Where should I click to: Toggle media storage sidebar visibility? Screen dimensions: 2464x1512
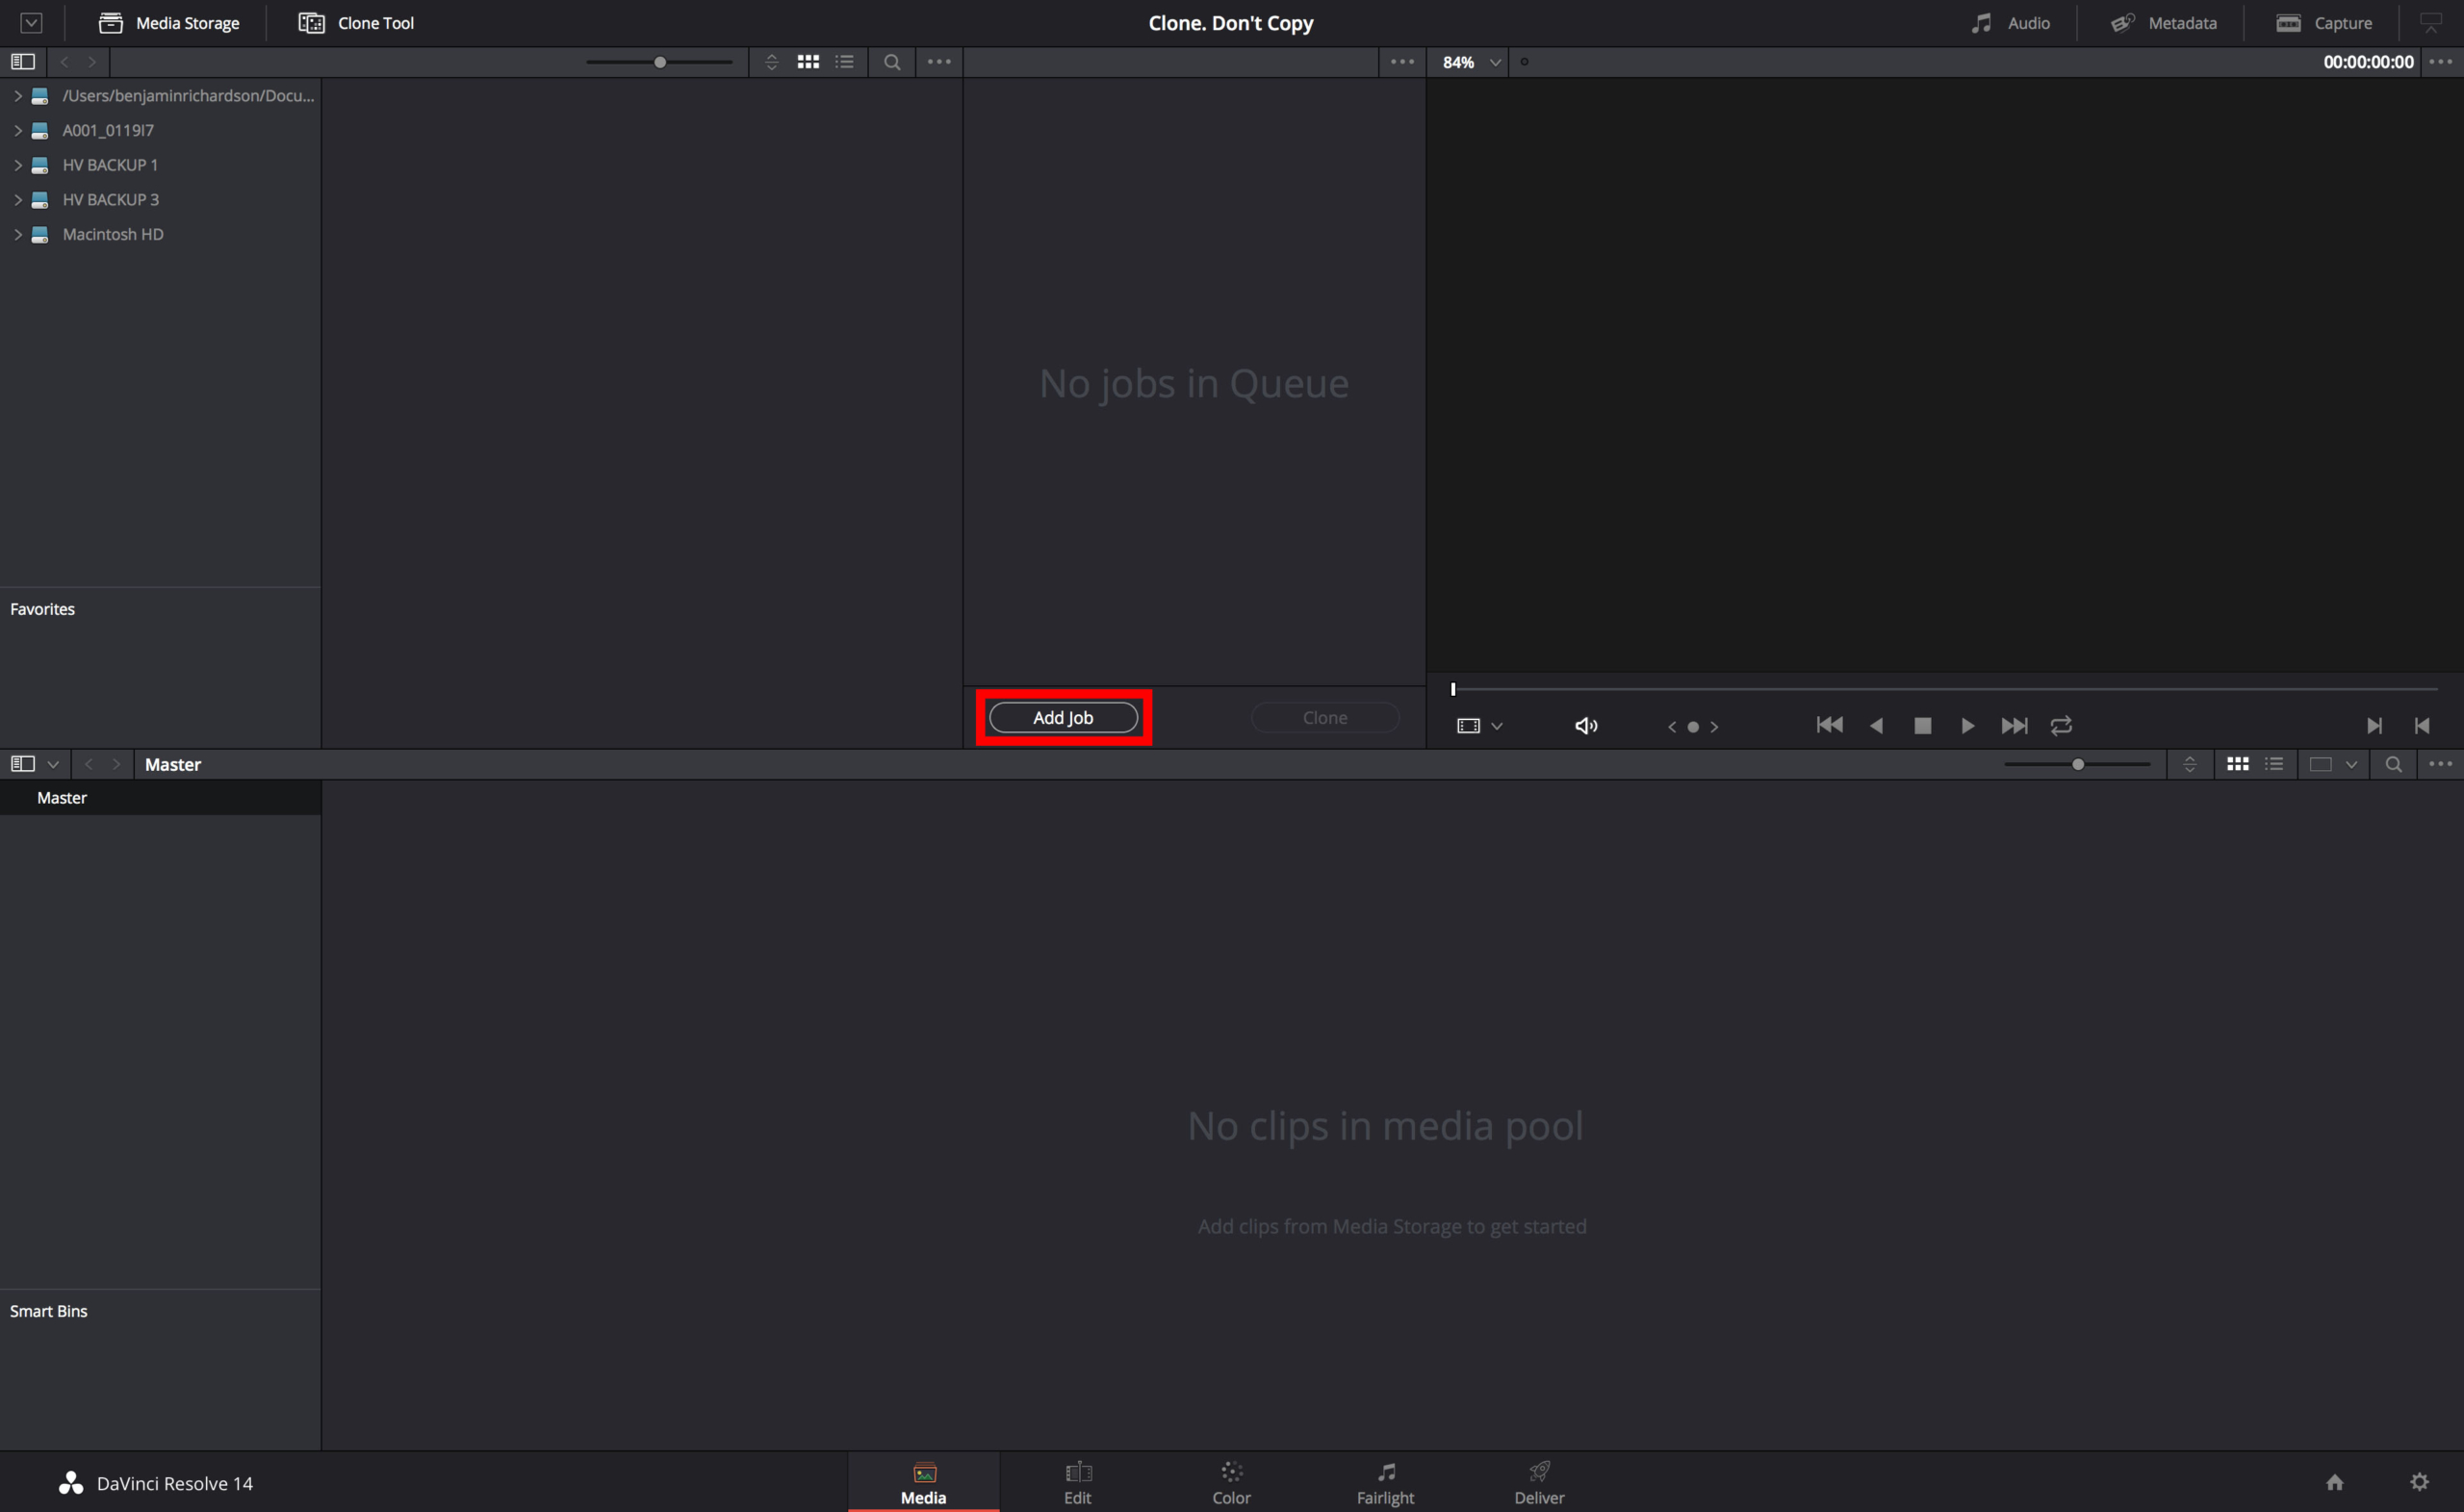pos(23,62)
